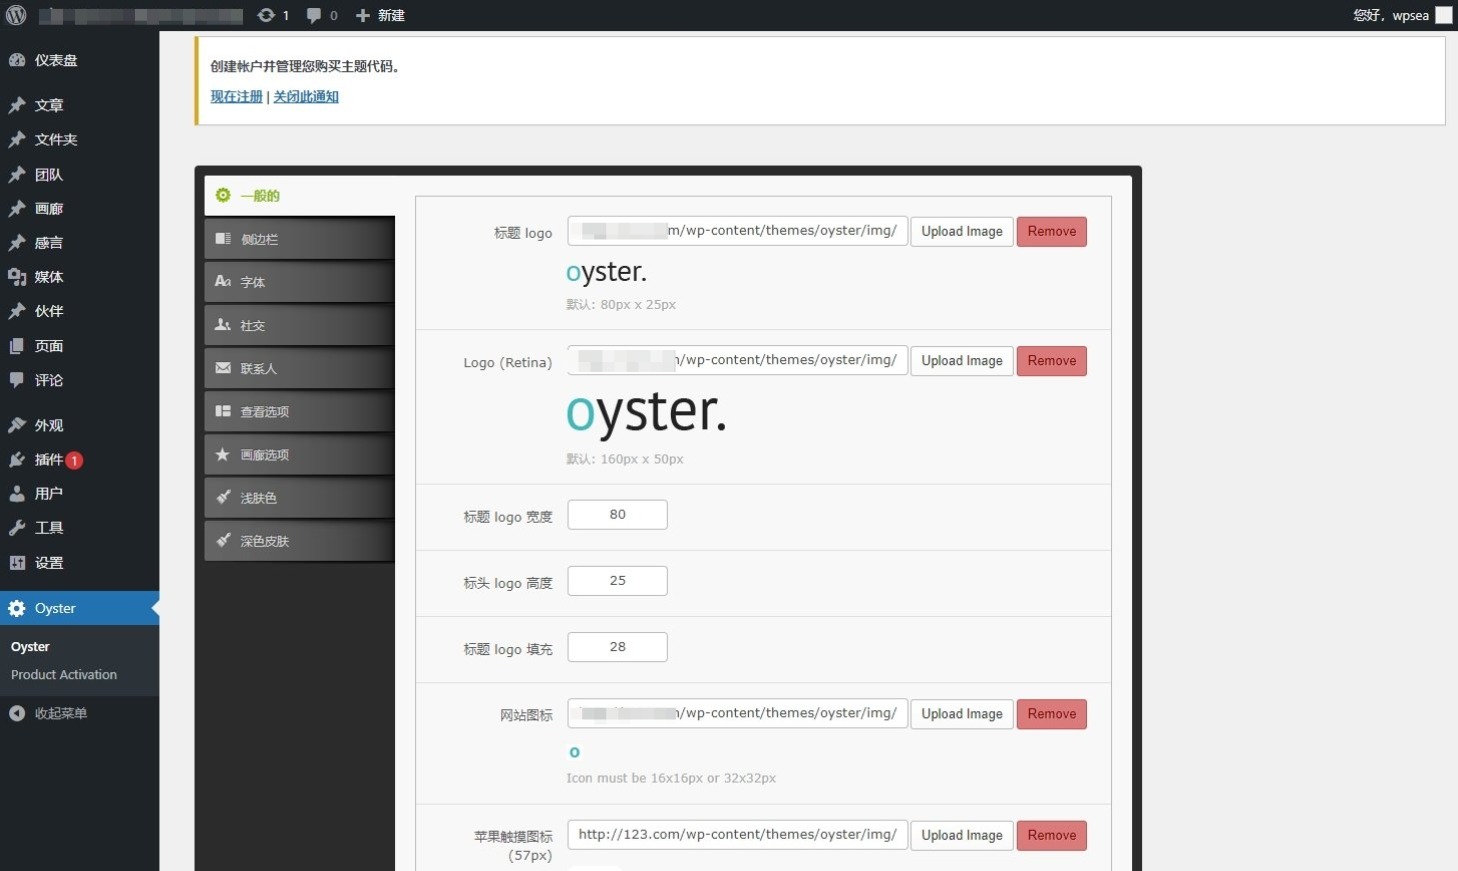1458x871 pixels.
Task: Click the 外观 appearance brush icon
Action: coord(17,425)
